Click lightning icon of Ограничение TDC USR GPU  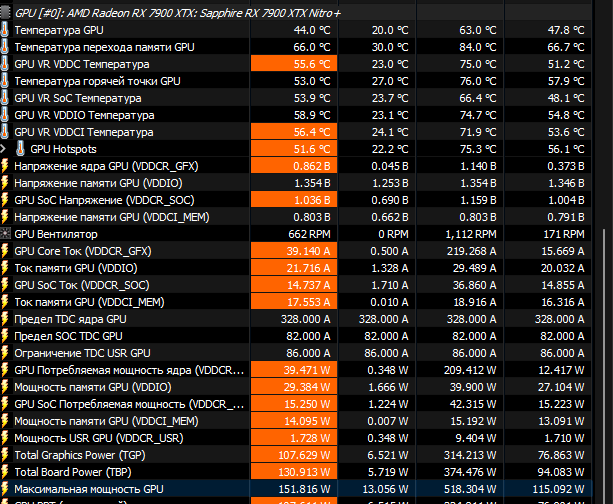(x=5, y=353)
